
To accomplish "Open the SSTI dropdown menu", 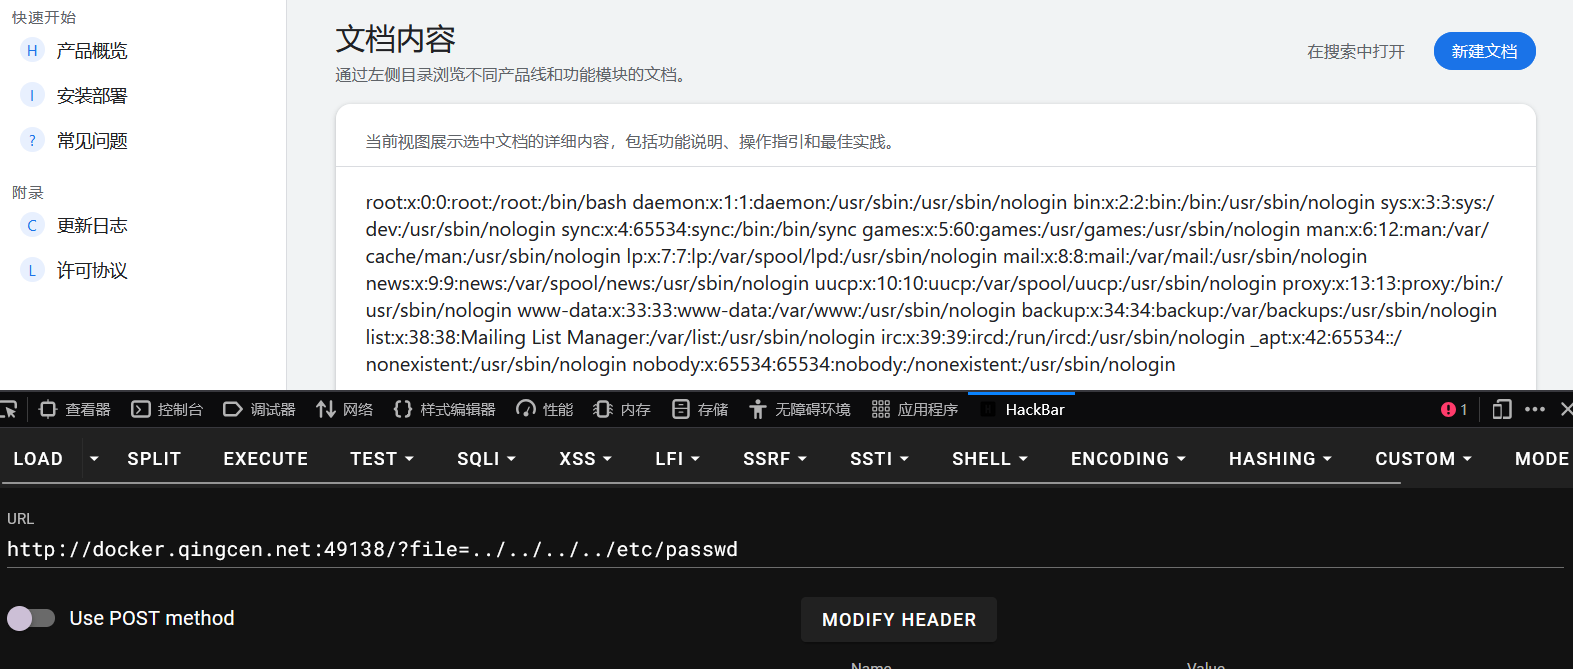I will coord(880,459).
